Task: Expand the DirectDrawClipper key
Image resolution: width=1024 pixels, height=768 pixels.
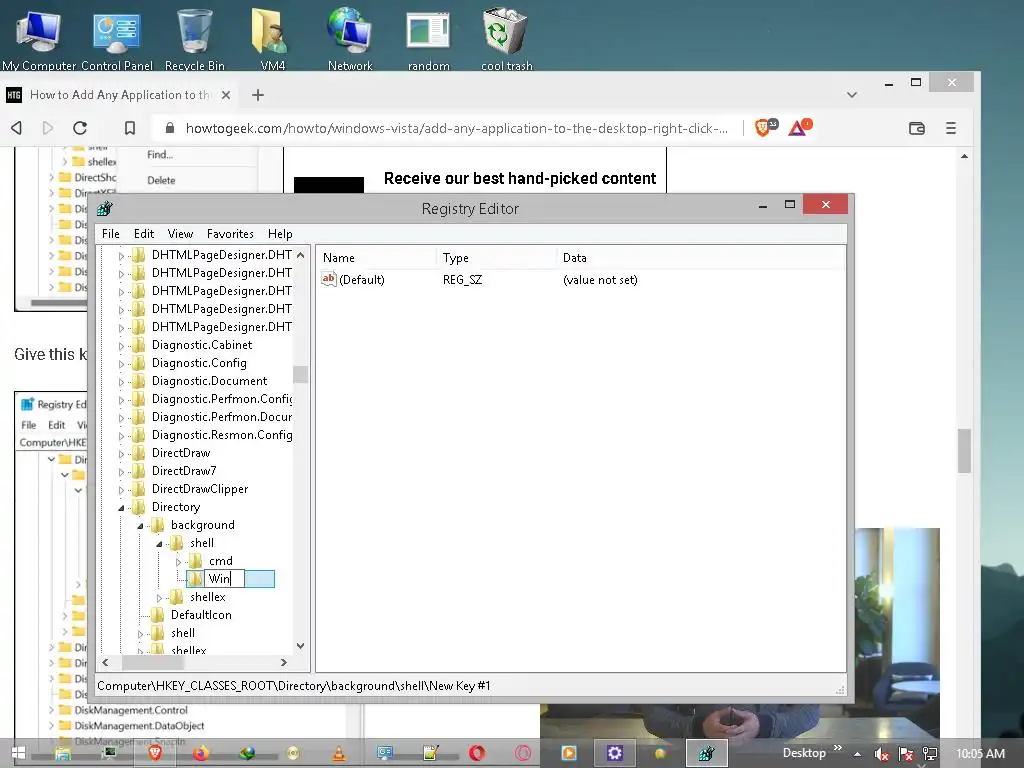Action: click(121, 490)
